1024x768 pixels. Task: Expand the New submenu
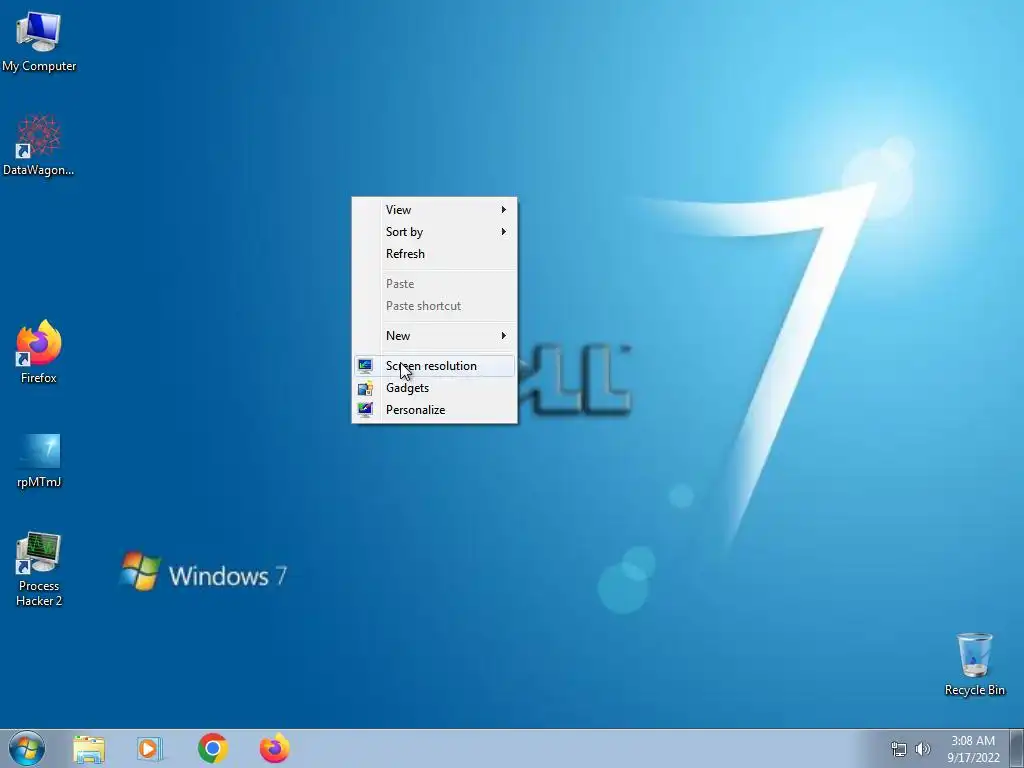pyautogui.click(x=434, y=336)
